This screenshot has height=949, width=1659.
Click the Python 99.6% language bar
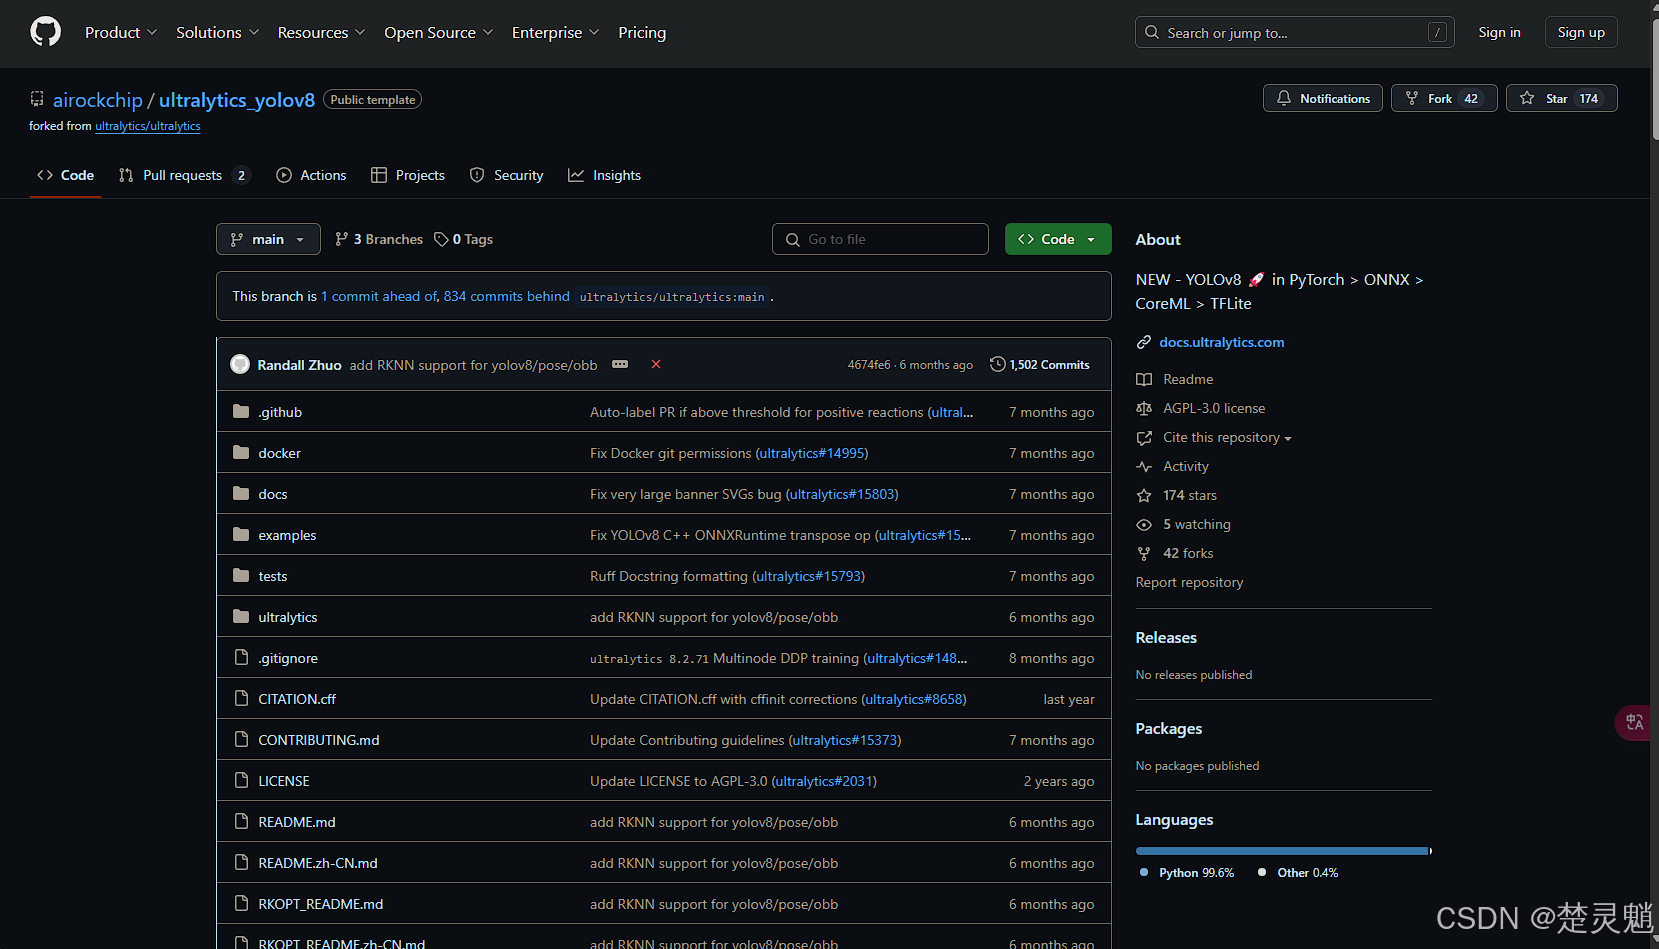coord(1282,851)
